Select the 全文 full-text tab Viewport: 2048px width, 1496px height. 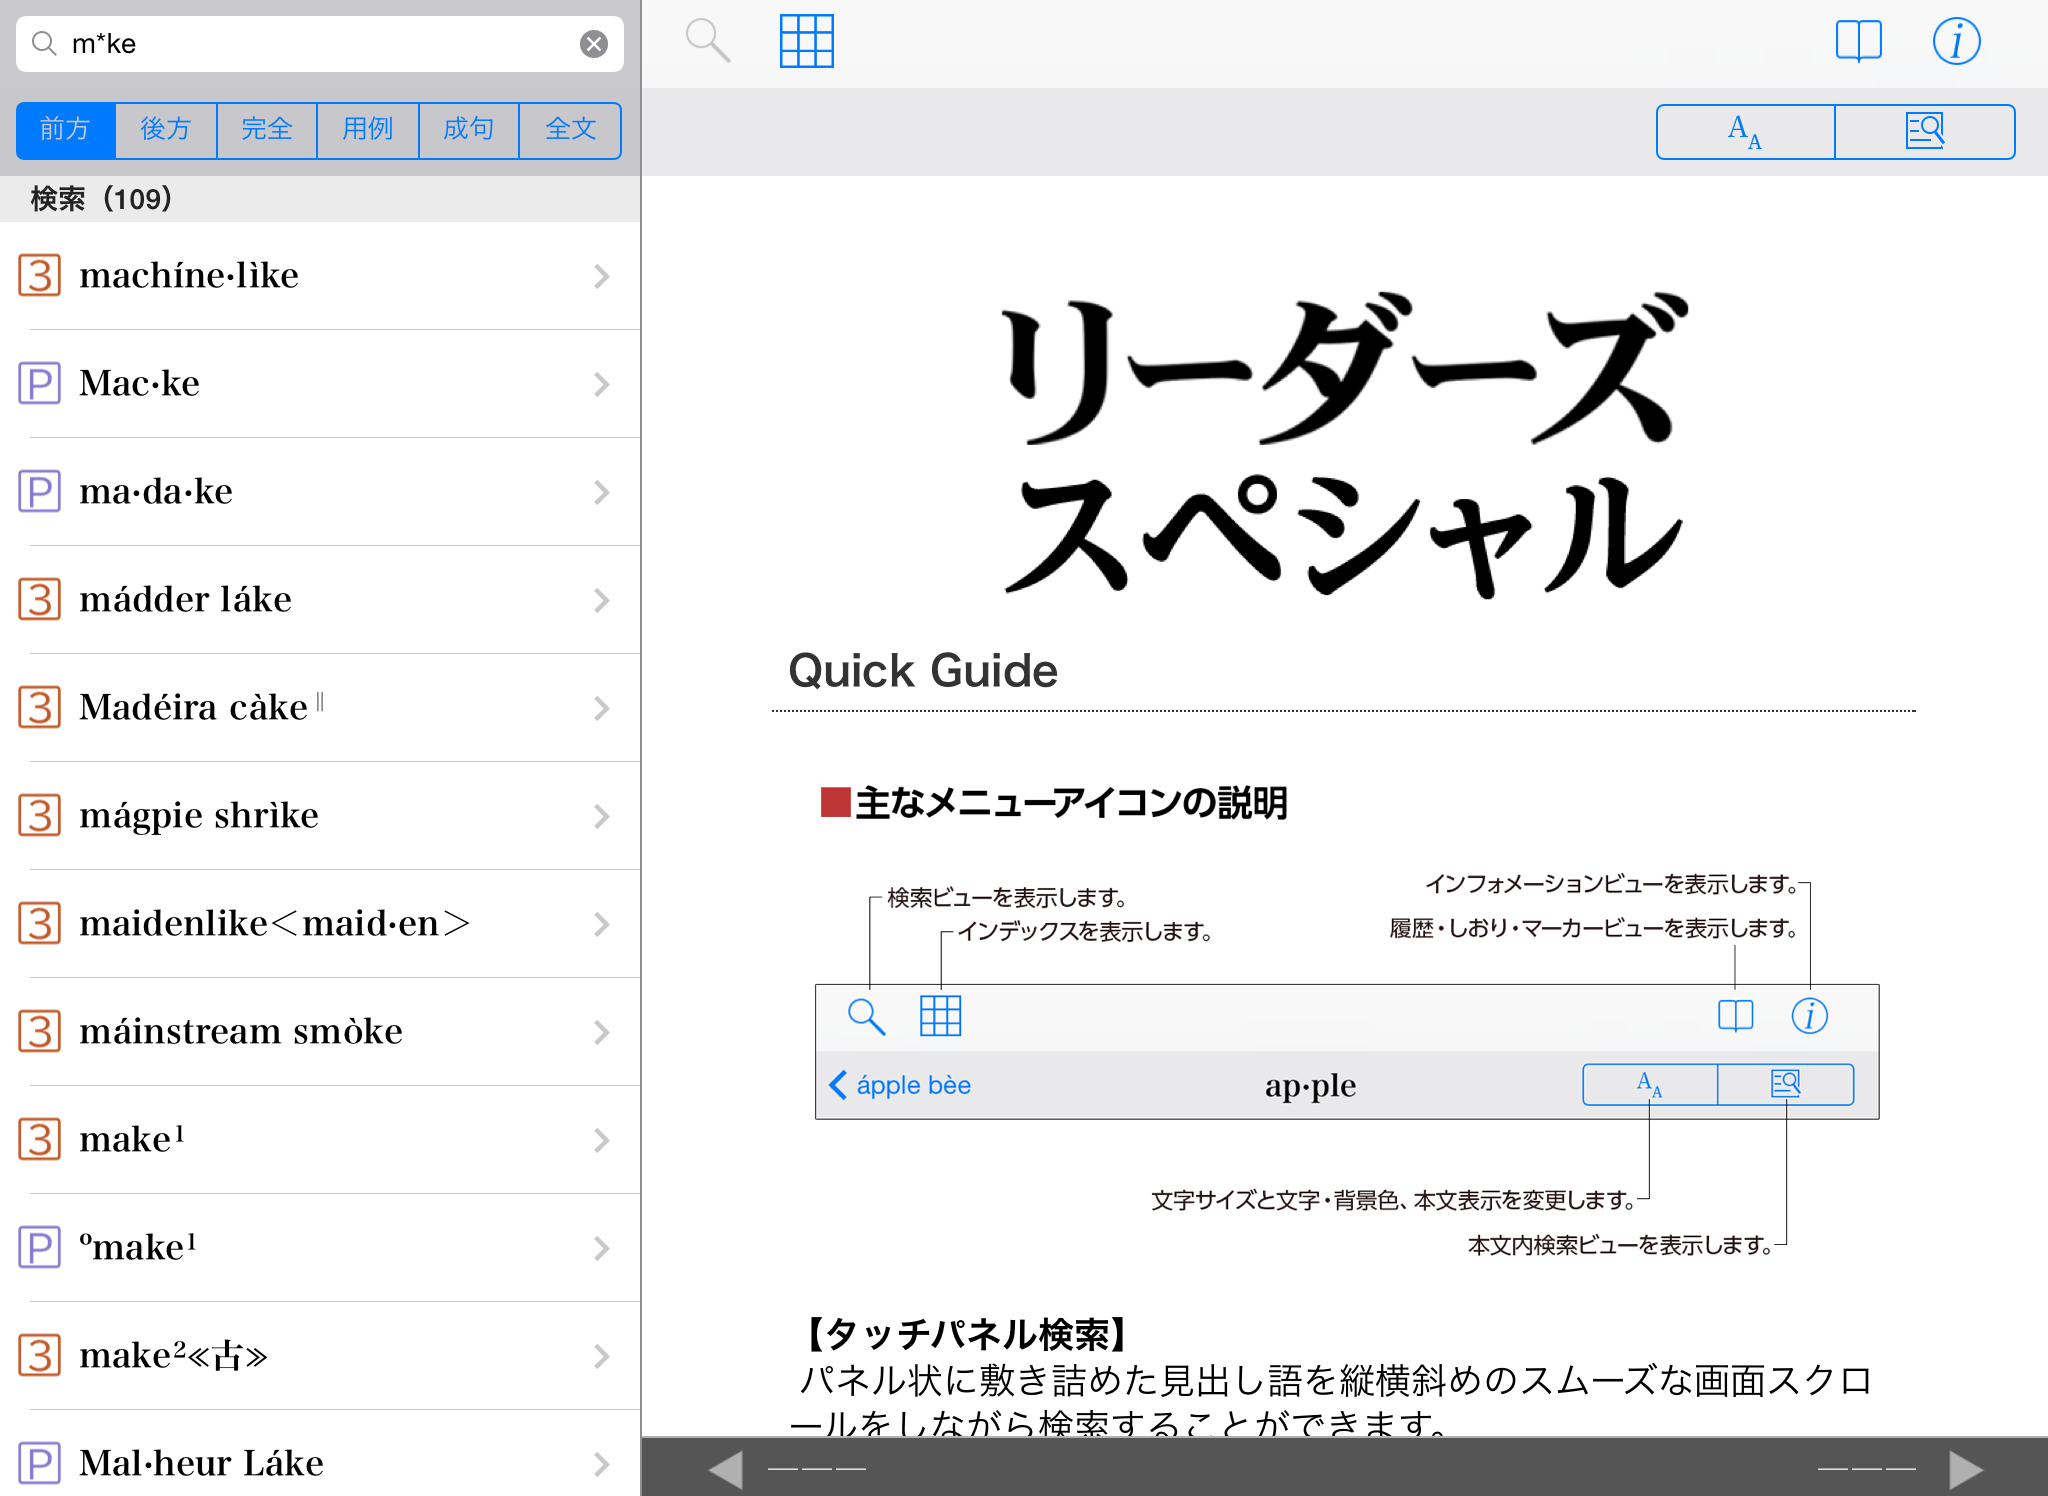(x=570, y=130)
